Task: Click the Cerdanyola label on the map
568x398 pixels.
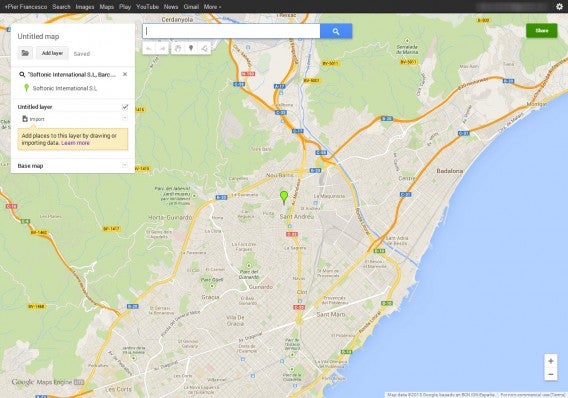Action: 177,20
